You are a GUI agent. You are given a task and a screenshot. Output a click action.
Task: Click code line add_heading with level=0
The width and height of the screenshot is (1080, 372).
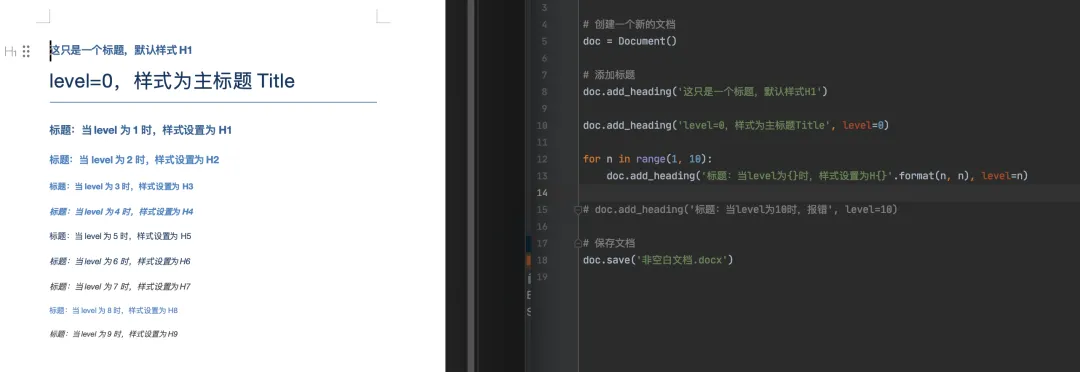point(736,125)
